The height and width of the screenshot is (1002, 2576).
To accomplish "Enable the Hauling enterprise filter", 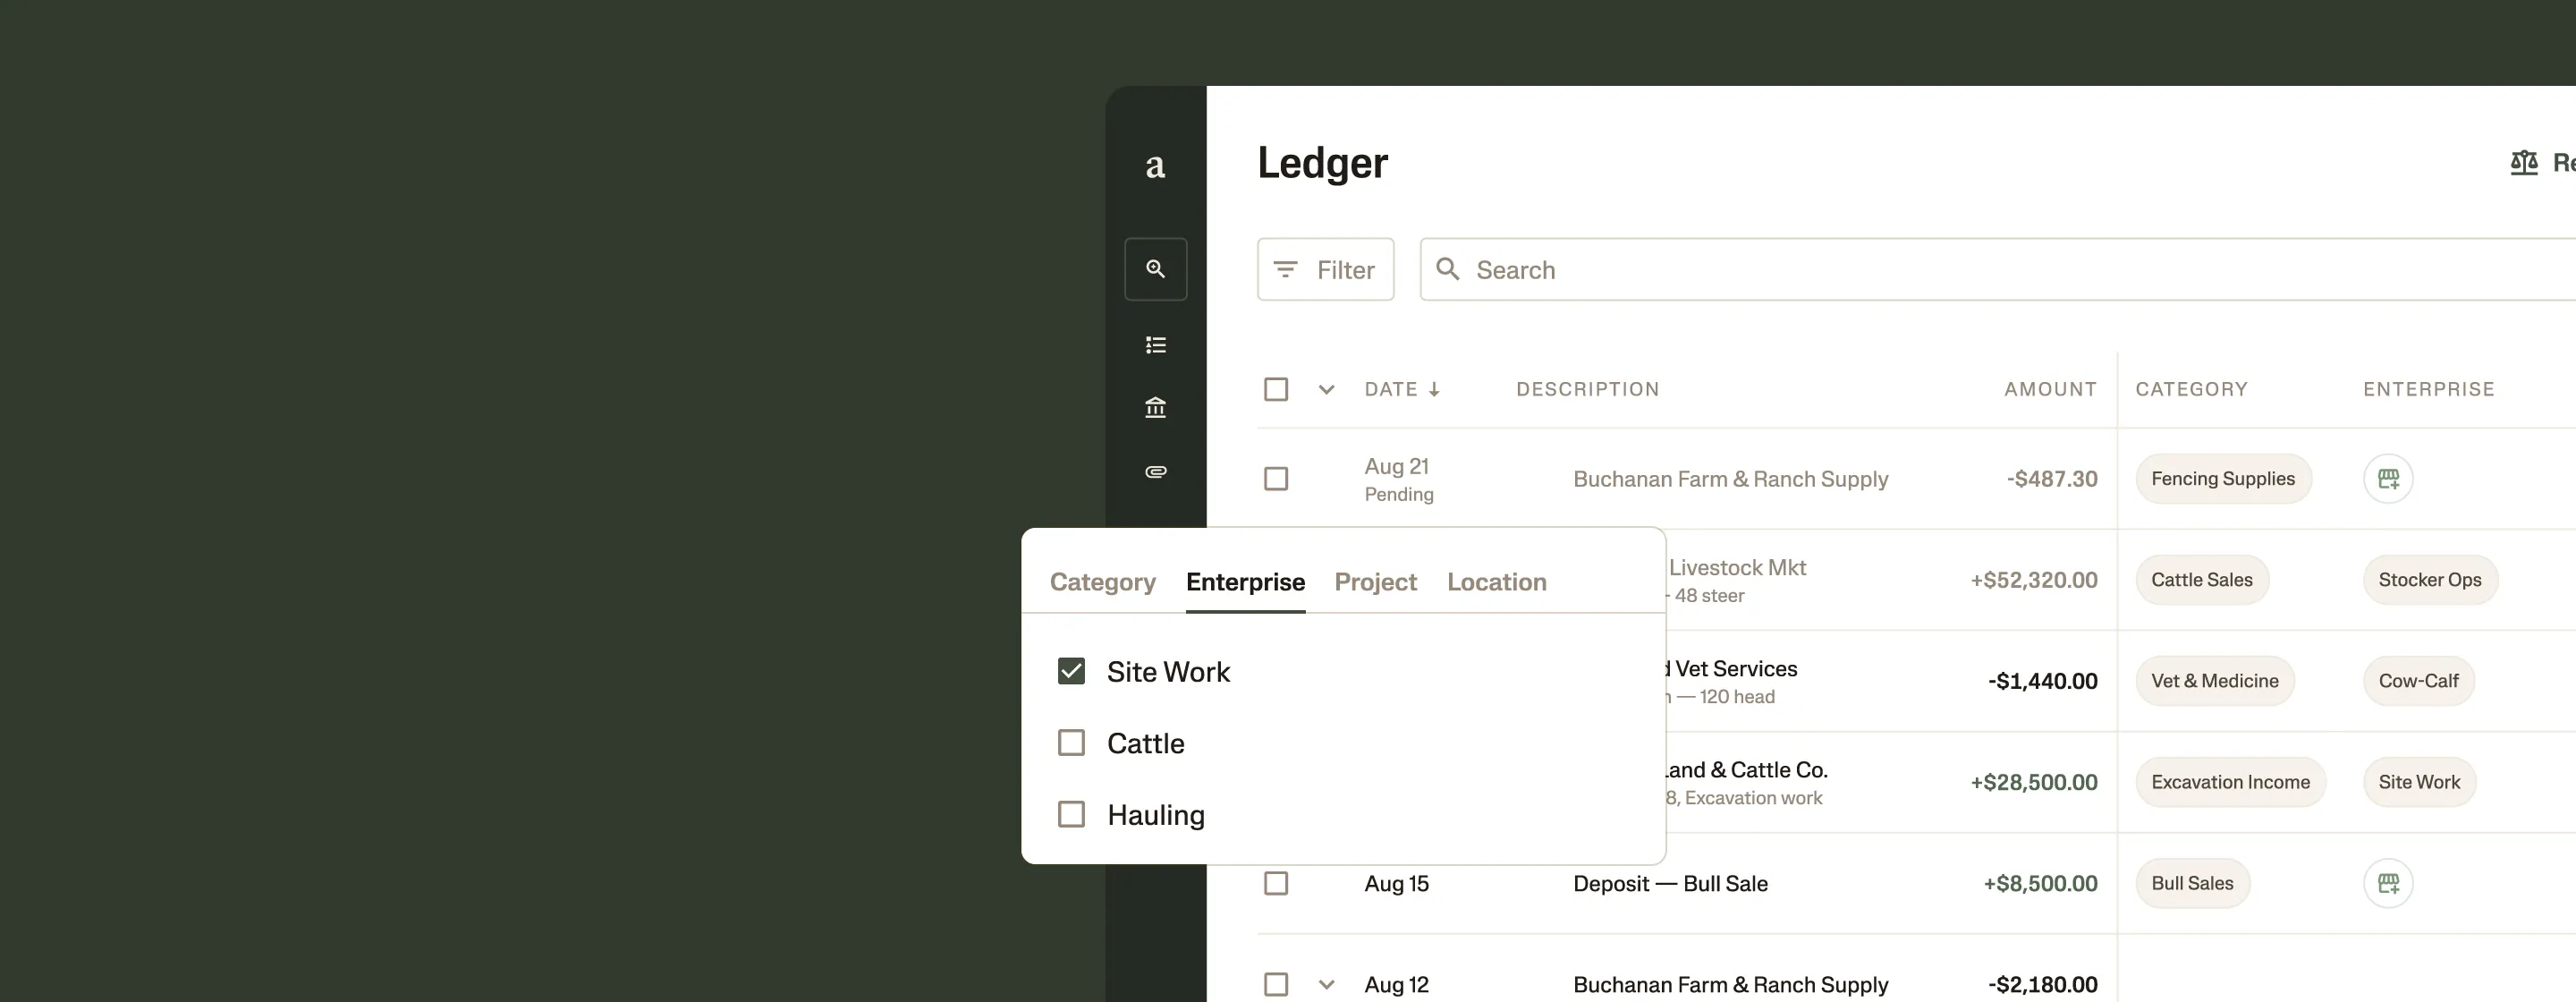I will click(1071, 814).
